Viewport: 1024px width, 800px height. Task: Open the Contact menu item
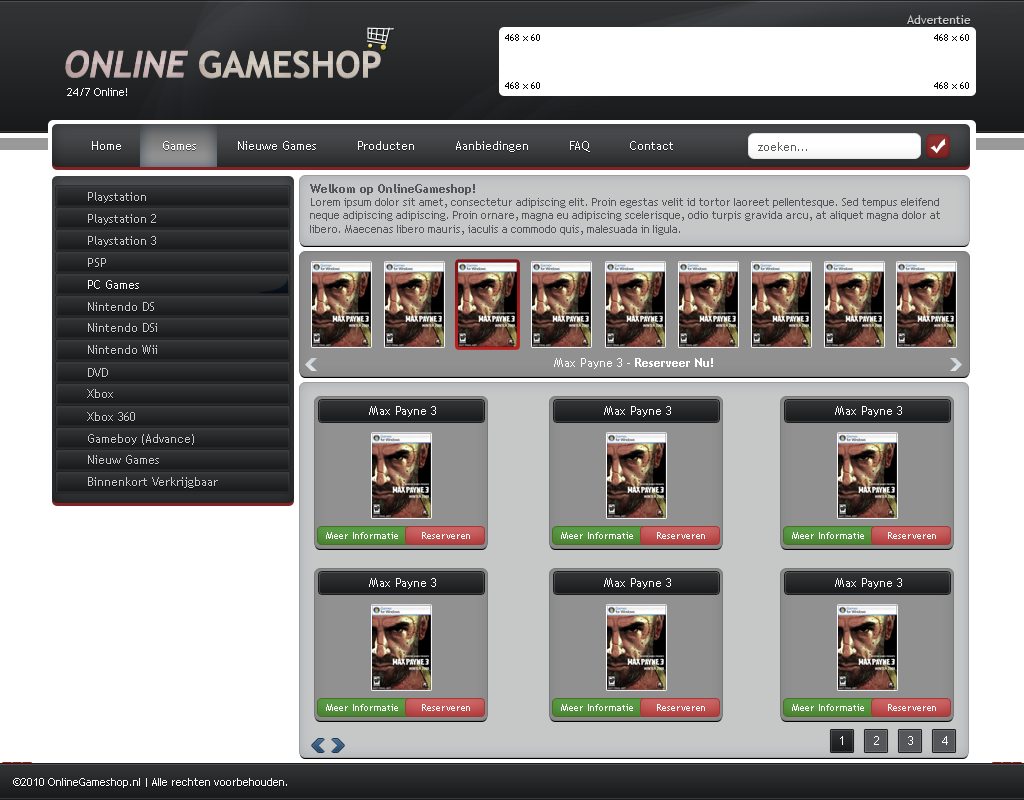(651, 146)
